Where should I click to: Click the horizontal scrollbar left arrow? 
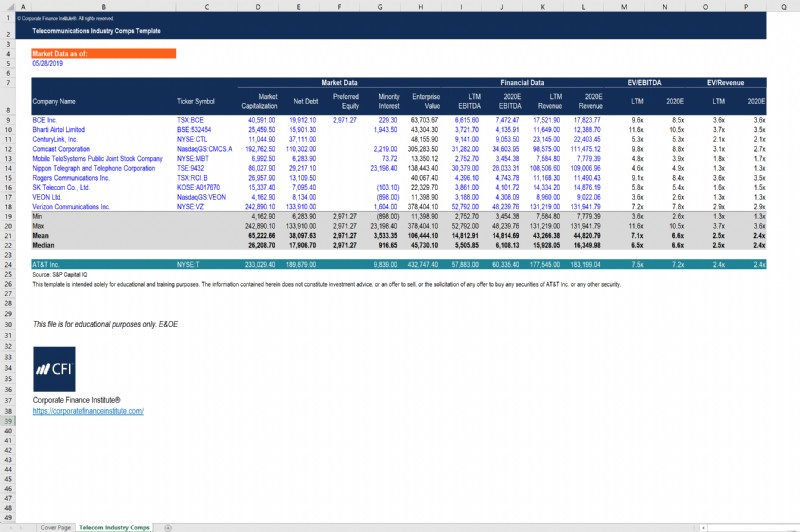click(704, 528)
